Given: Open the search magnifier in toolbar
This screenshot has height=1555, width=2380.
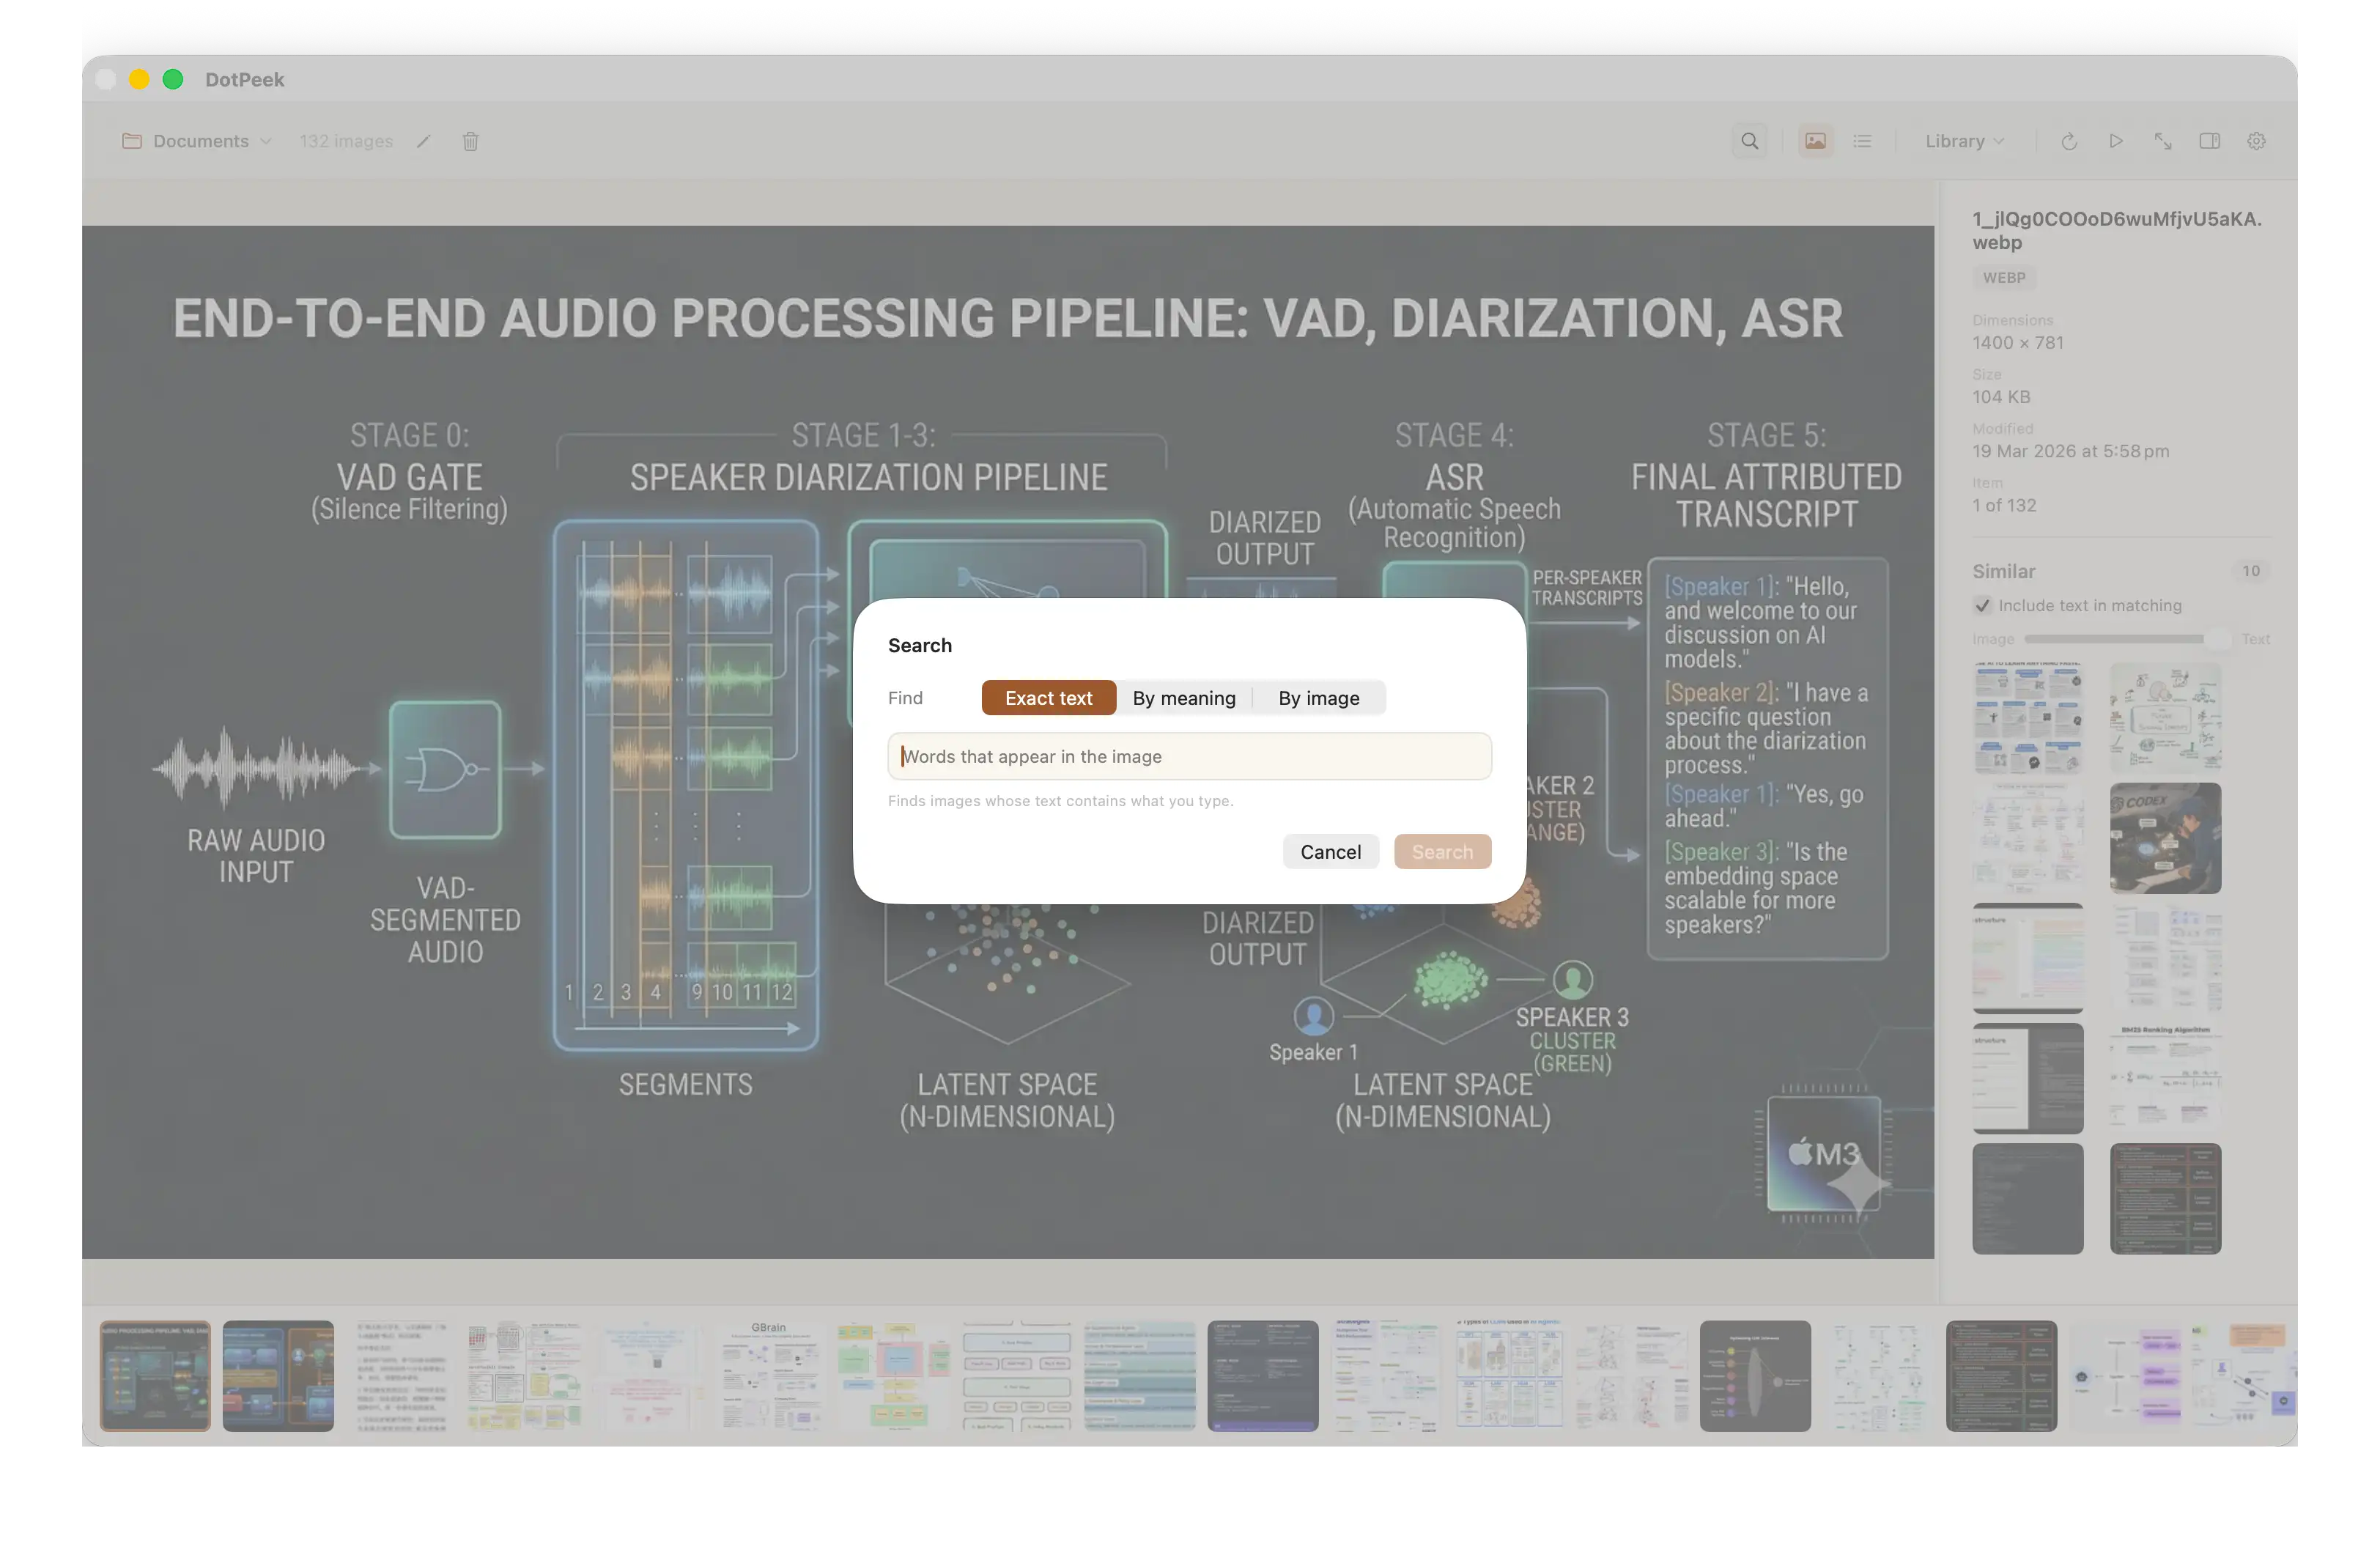Looking at the screenshot, I should pos(1749,141).
